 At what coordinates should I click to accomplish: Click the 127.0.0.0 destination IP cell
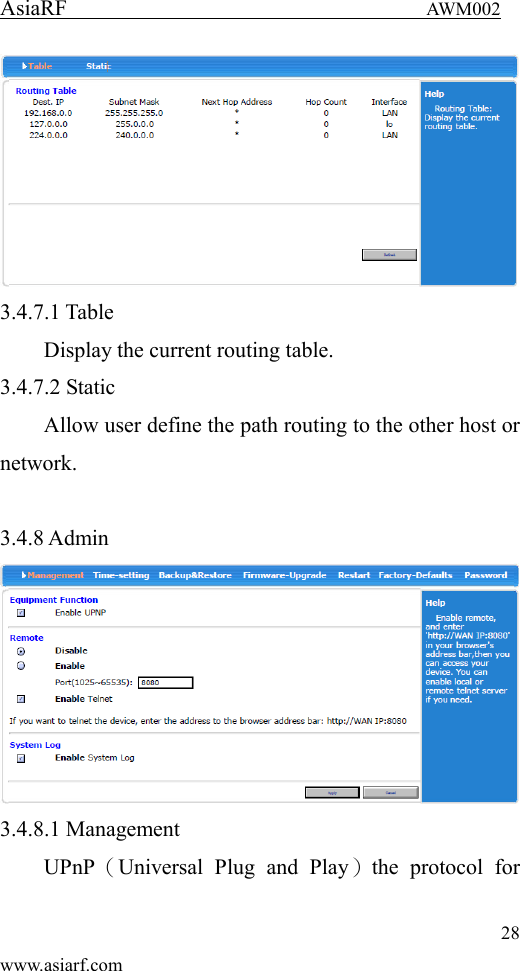48,124
